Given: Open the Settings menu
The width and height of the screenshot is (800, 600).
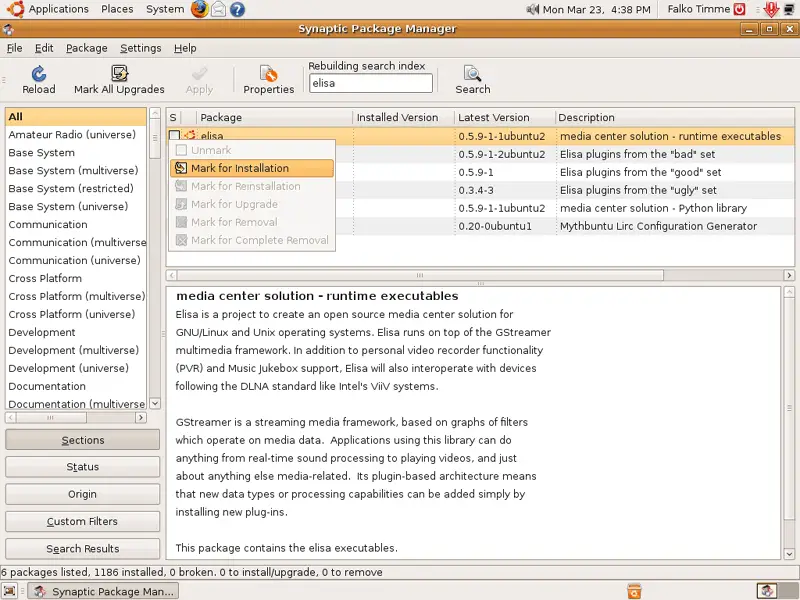Looking at the screenshot, I should click(x=140, y=48).
